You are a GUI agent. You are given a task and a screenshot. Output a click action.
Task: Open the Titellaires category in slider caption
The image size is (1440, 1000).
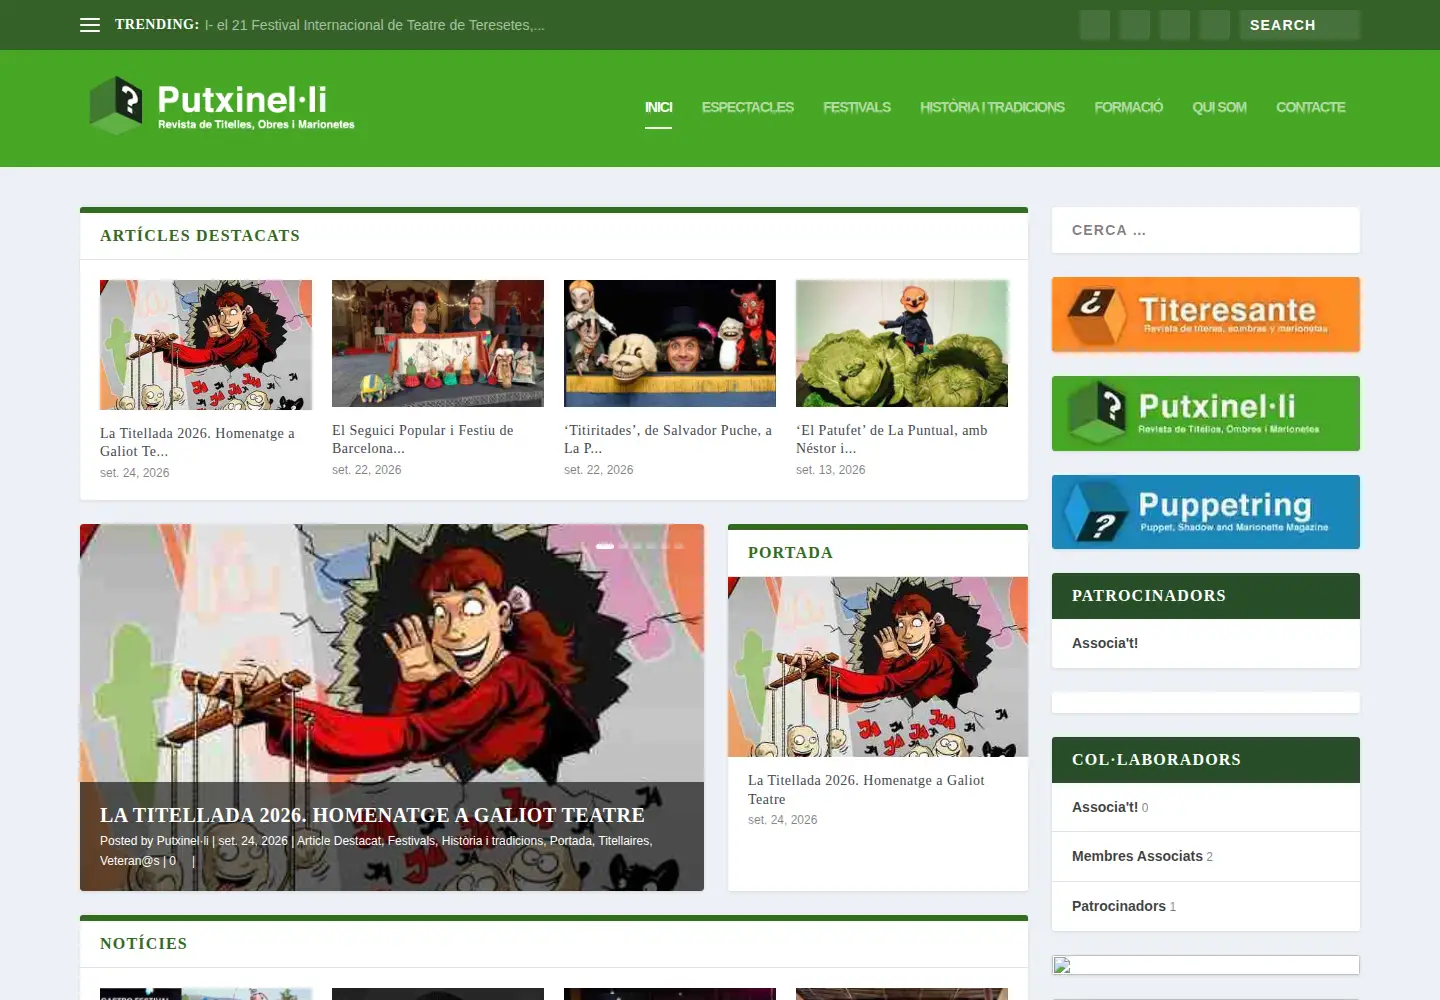[624, 841]
